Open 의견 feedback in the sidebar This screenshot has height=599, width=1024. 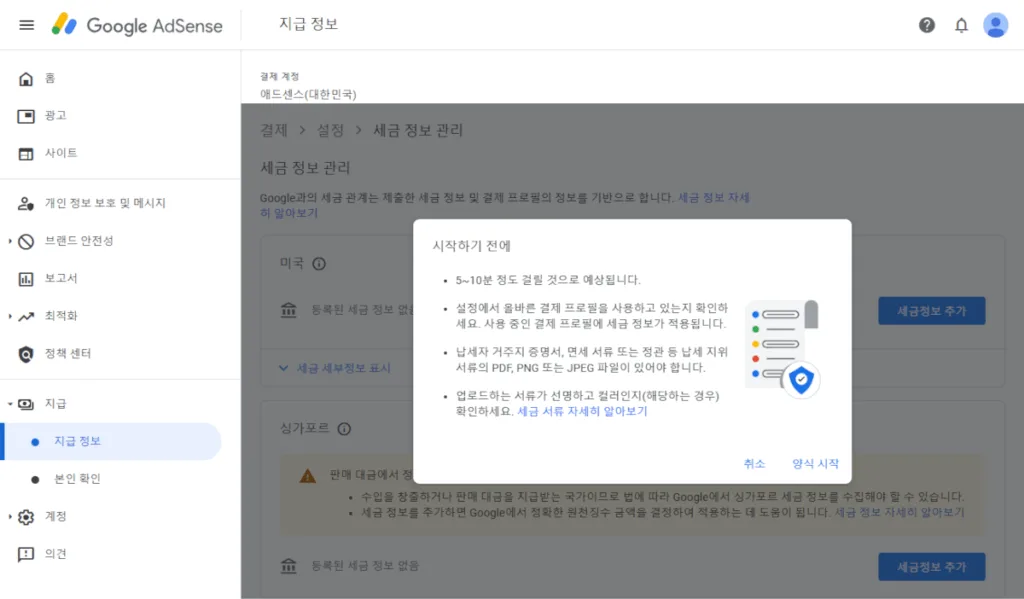click(55, 553)
